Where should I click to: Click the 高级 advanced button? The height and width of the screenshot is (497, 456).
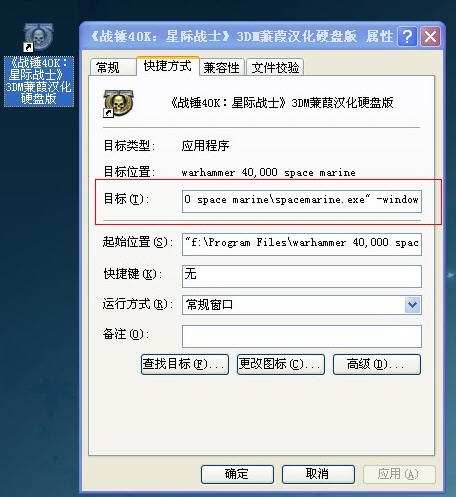click(377, 364)
